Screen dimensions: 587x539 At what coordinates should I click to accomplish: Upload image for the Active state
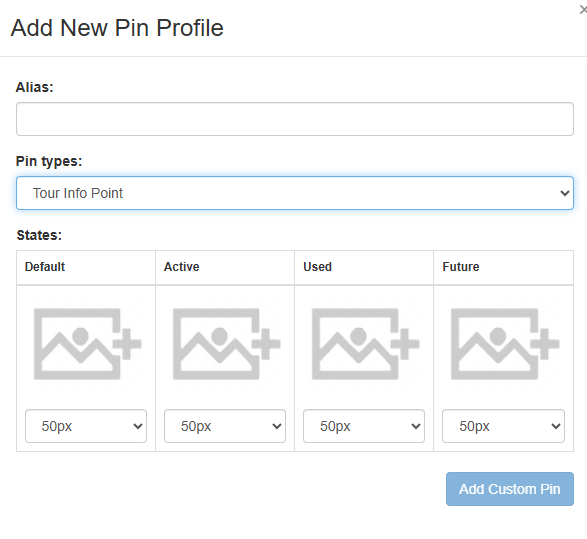[x=226, y=344]
